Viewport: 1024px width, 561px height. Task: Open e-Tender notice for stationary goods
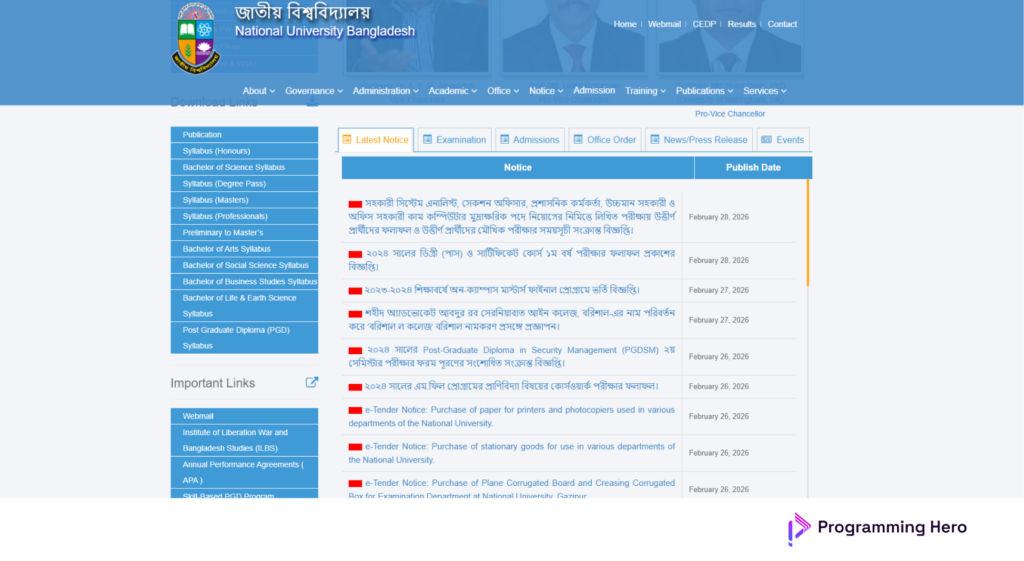click(x=511, y=453)
